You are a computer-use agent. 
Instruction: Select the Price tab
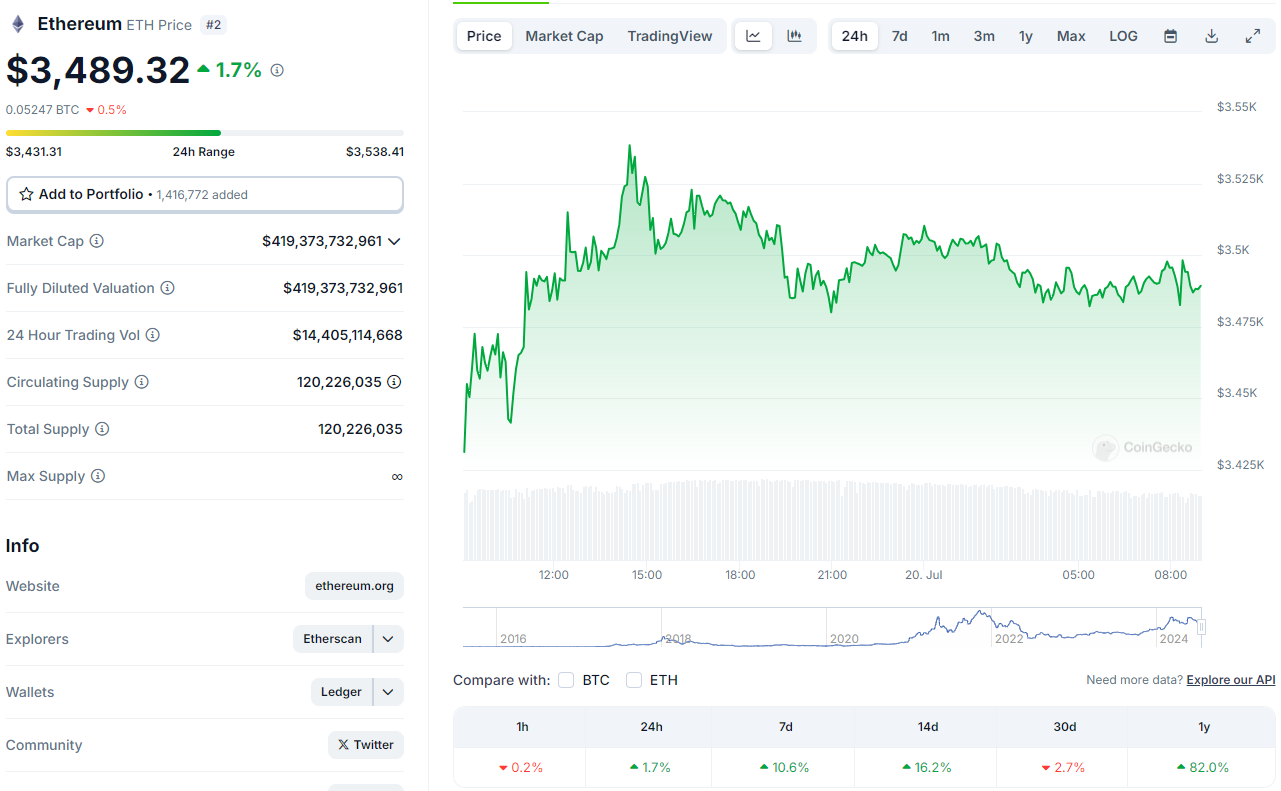coord(484,36)
